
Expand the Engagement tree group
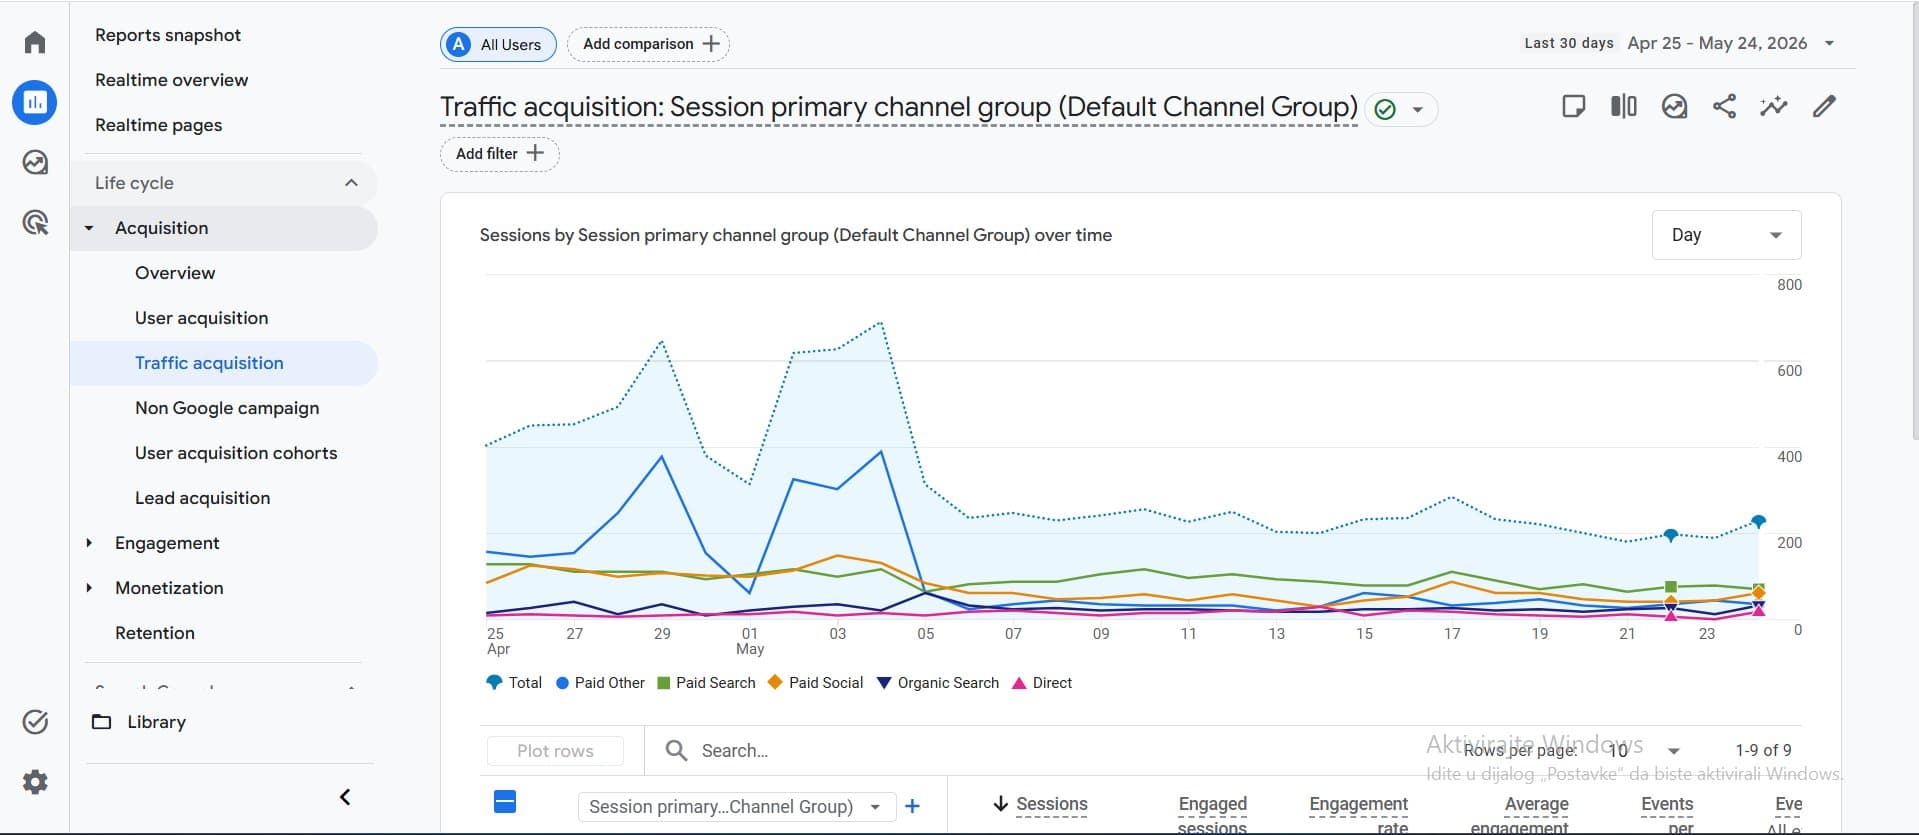89,543
